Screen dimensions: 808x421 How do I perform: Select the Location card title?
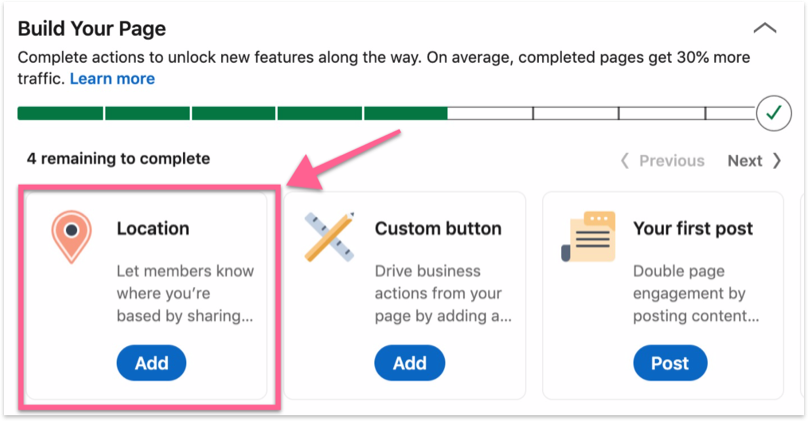(153, 229)
